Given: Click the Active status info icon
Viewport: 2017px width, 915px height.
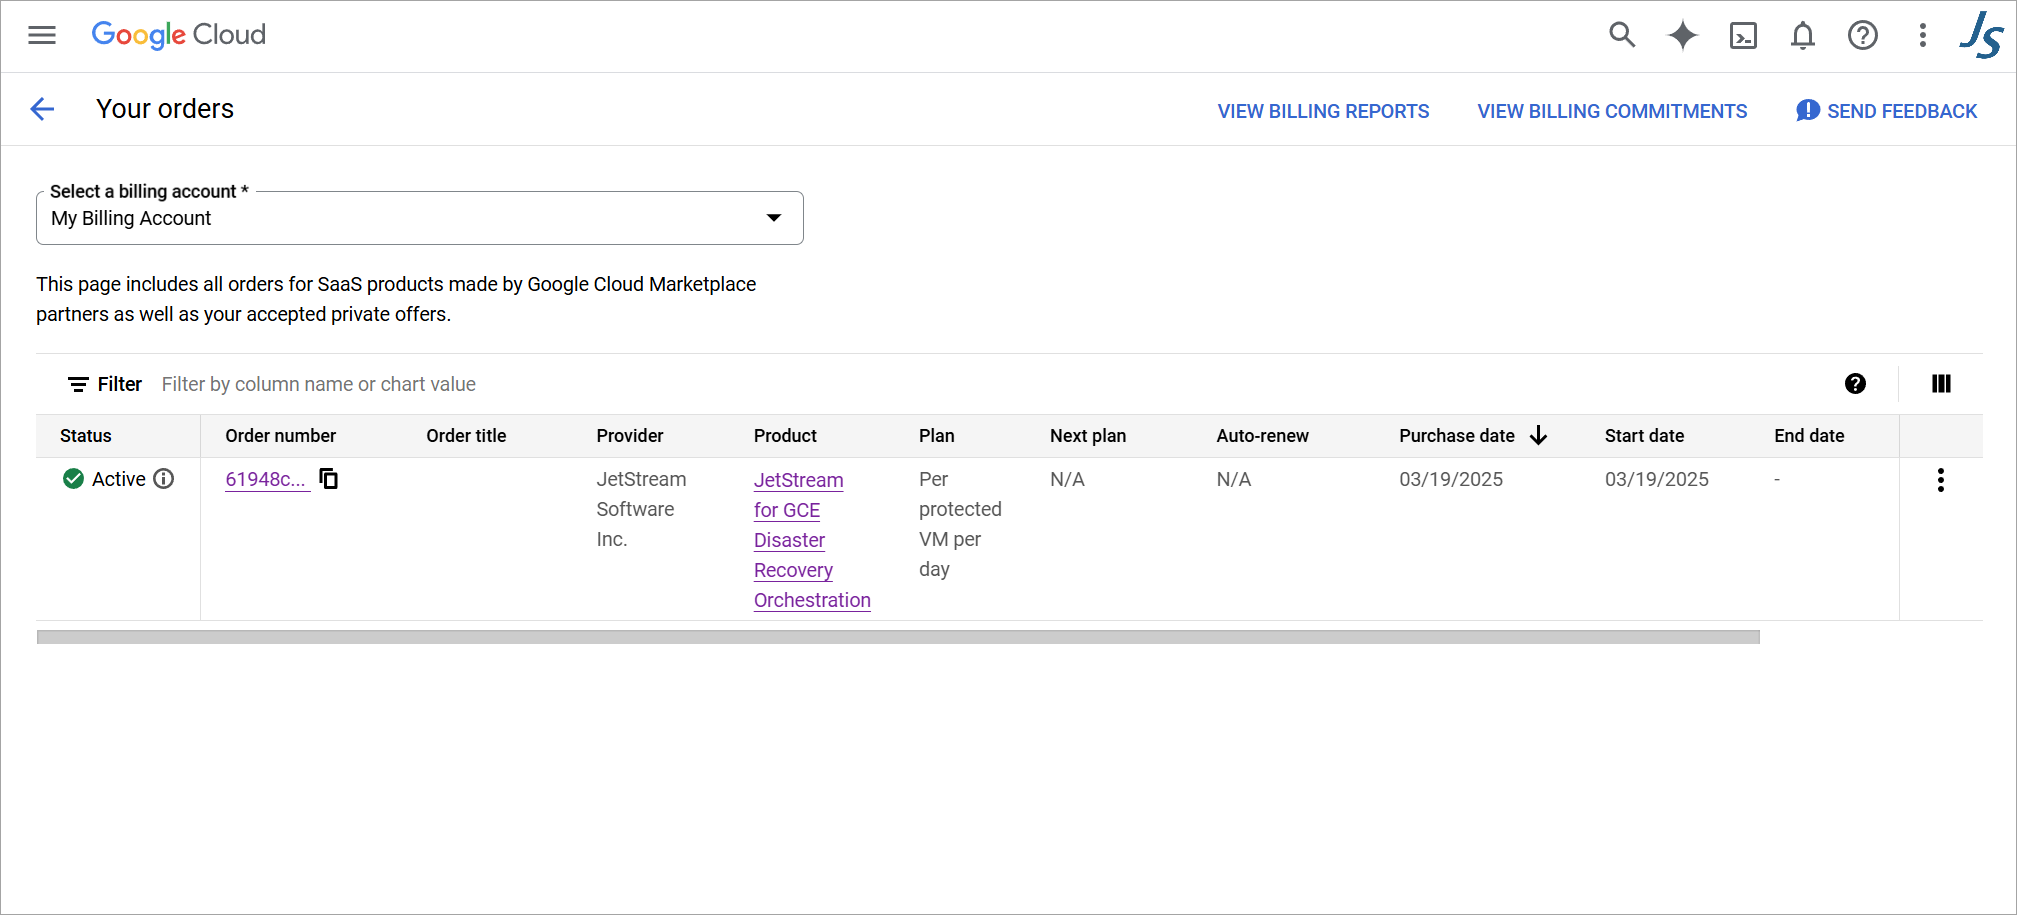Looking at the screenshot, I should [164, 479].
